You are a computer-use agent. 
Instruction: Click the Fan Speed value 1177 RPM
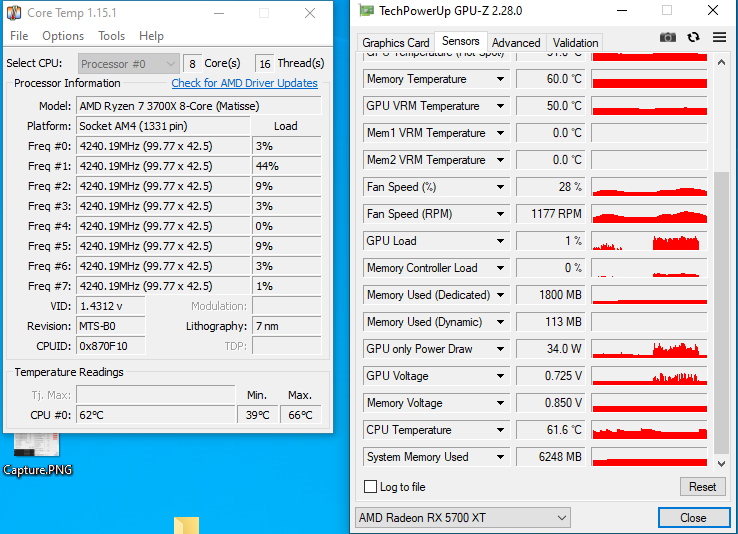(551, 214)
